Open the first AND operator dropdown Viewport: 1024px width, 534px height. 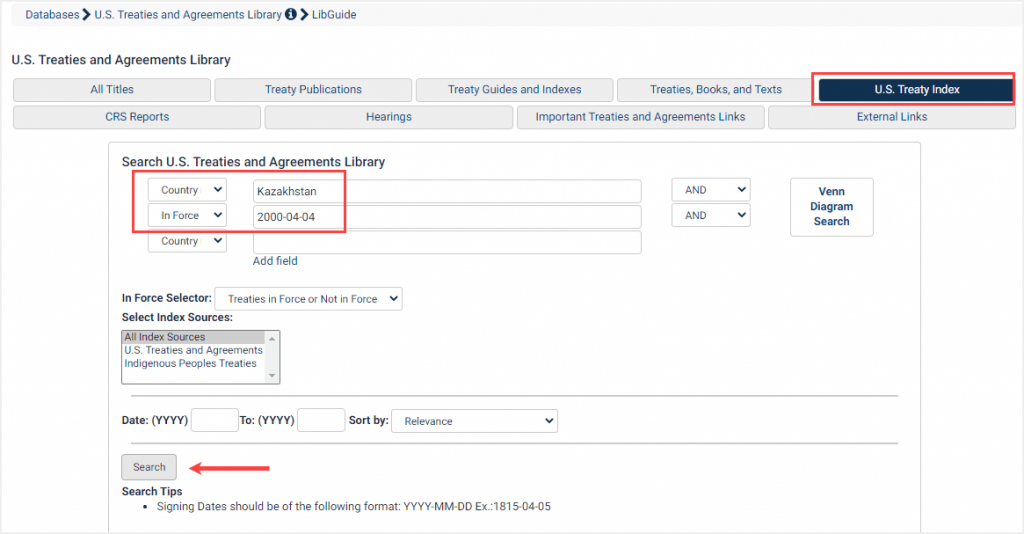(x=711, y=190)
